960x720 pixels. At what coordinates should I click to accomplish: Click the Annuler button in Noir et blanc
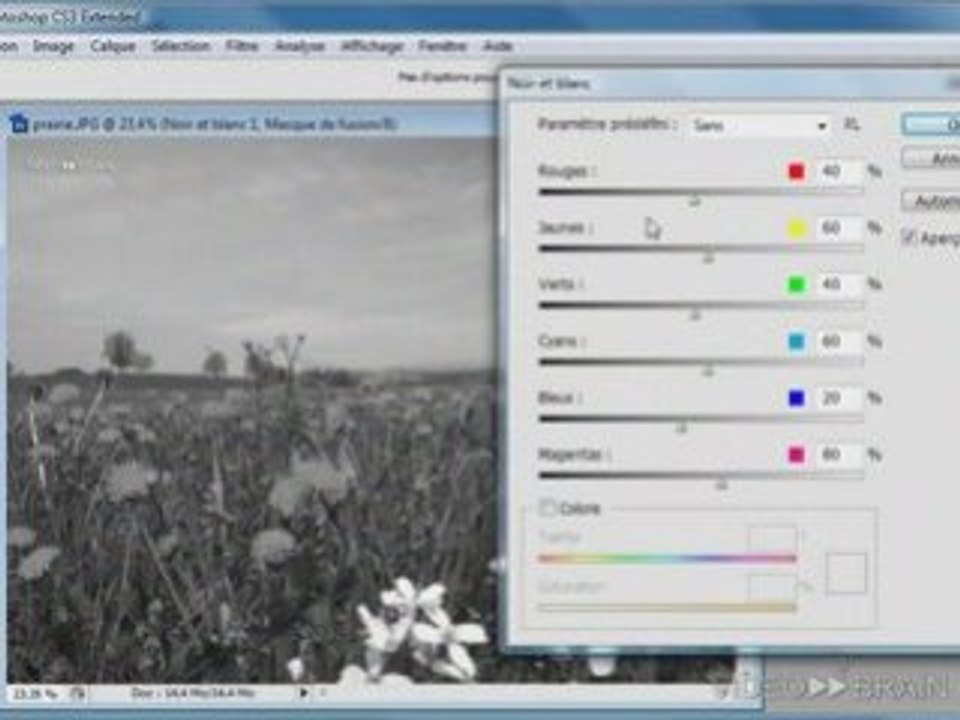point(931,159)
